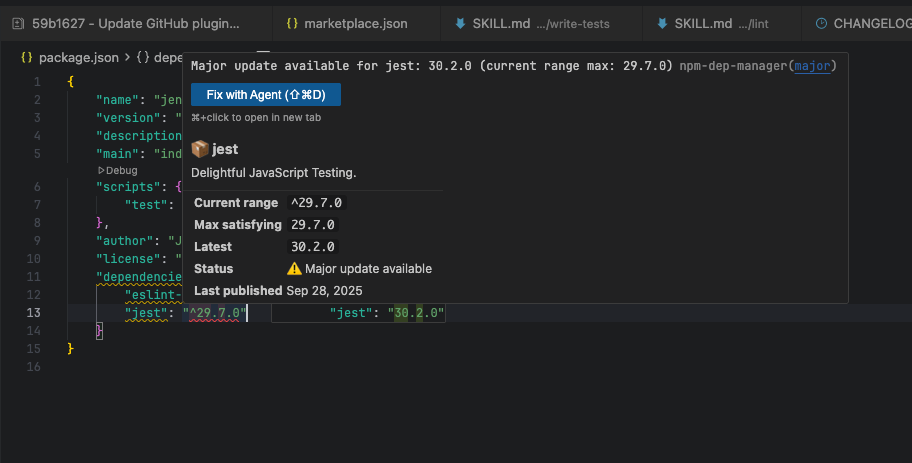Click the '⌘+click to open in new tab' hint
Viewport: 912px width, 463px height.
pyautogui.click(x=256, y=117)
